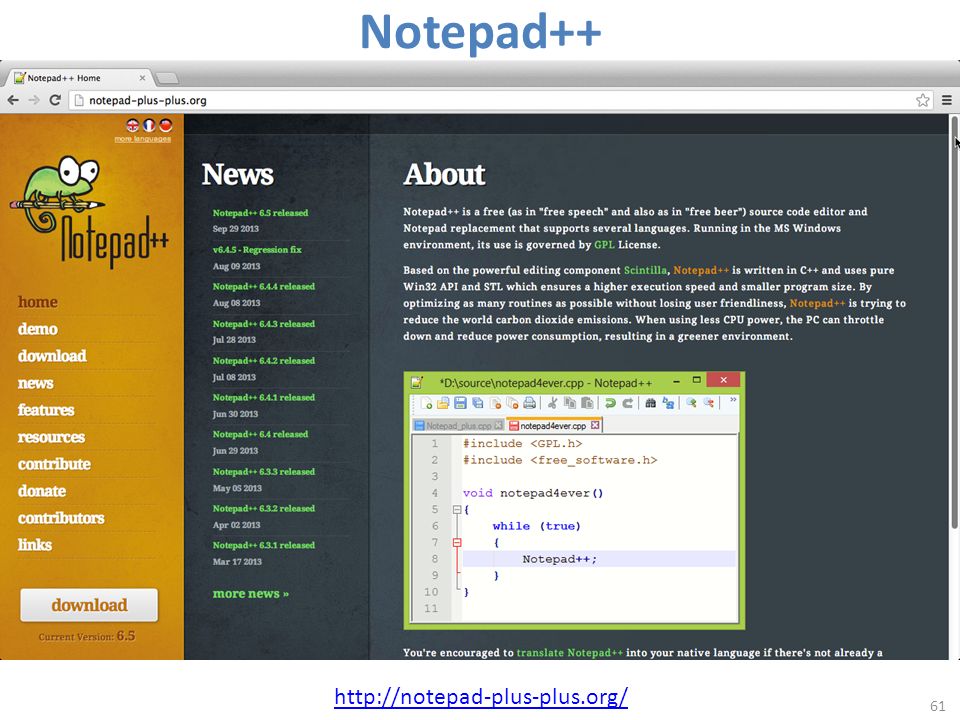The height and width of the screenshot is (720, 960).
Task: Click the browser forward arrow
Action: tap(34, 100)
